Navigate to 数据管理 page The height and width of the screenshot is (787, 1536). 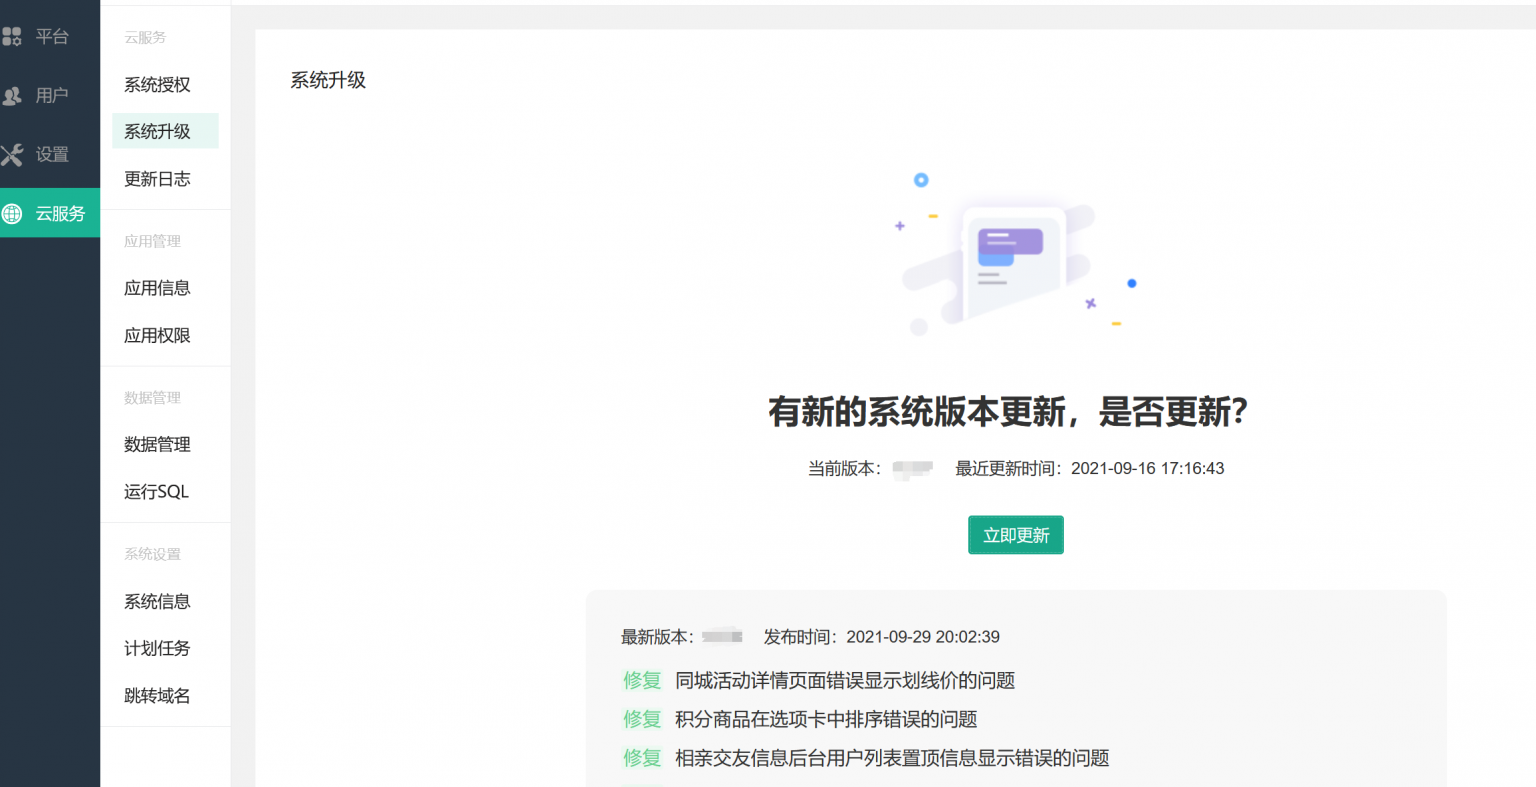(157, 445)
